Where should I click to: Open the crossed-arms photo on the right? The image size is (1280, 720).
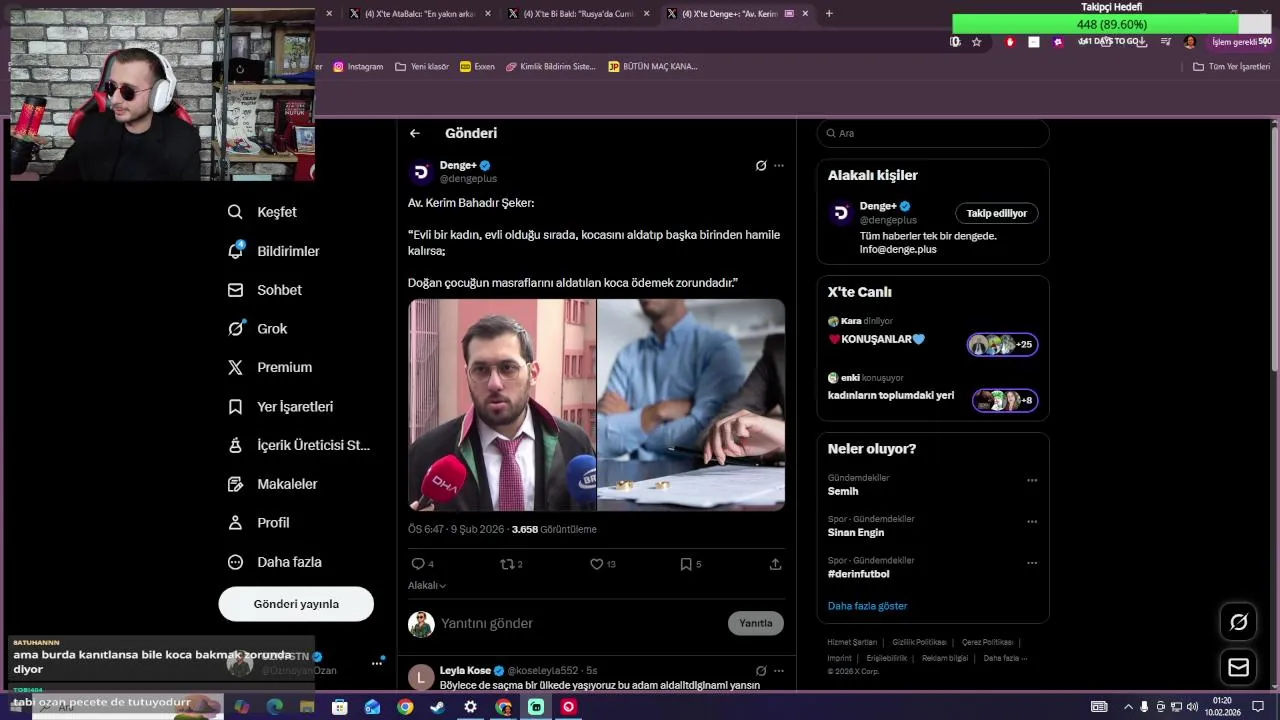(x=691, y=405)
